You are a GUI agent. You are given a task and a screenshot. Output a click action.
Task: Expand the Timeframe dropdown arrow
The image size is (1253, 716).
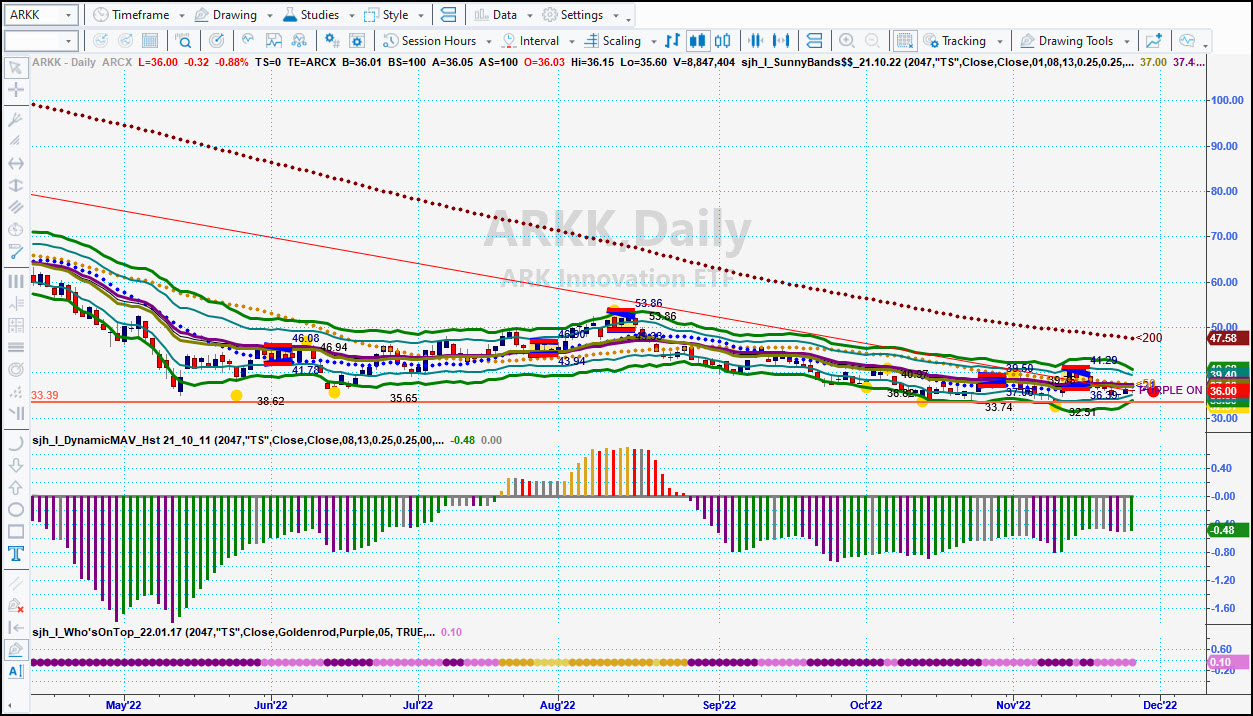coord(180,16)
